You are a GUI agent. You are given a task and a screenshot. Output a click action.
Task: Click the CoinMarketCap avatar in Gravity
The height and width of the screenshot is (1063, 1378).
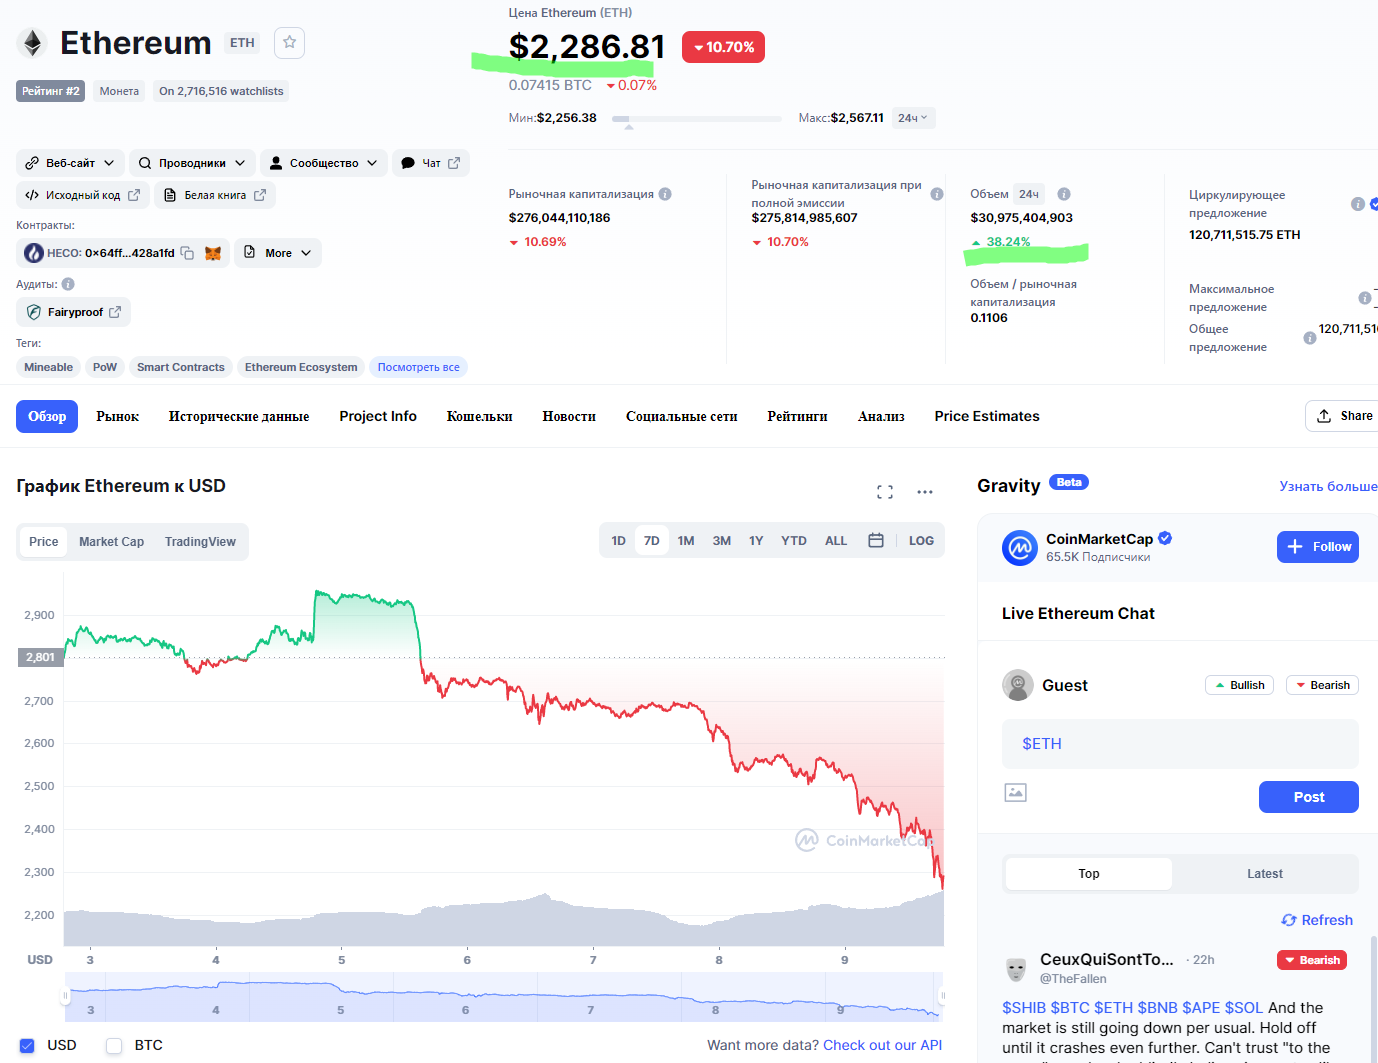[x=1020, y=548]
